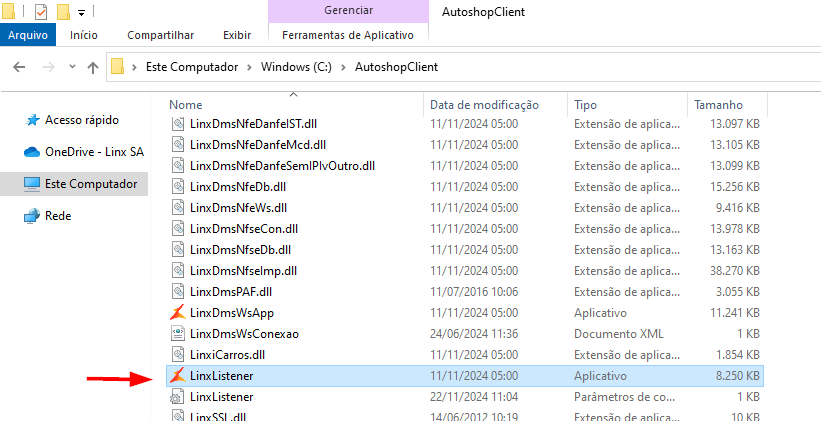Screen dimensions: 821x421
Task: Click the LinxListener application icon
Action: [178, 375]
